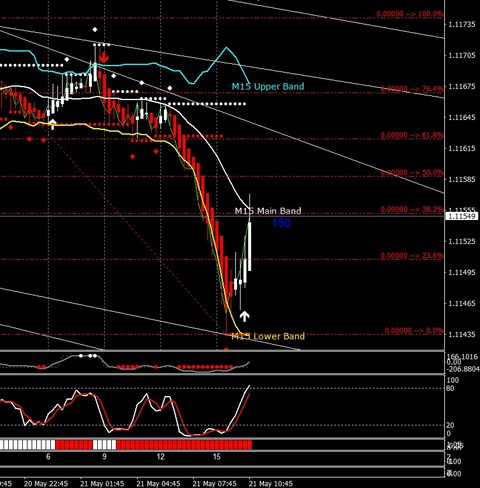
Task: Click price axis value 1.11735
Action: (x=462, y=24)
